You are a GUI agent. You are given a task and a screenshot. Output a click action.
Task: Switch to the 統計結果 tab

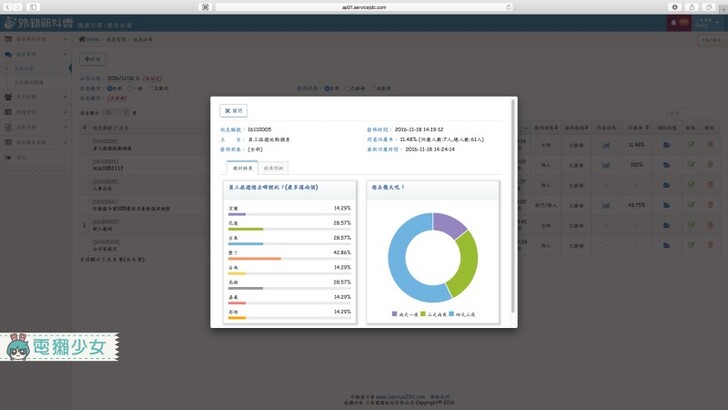point(242,168)
